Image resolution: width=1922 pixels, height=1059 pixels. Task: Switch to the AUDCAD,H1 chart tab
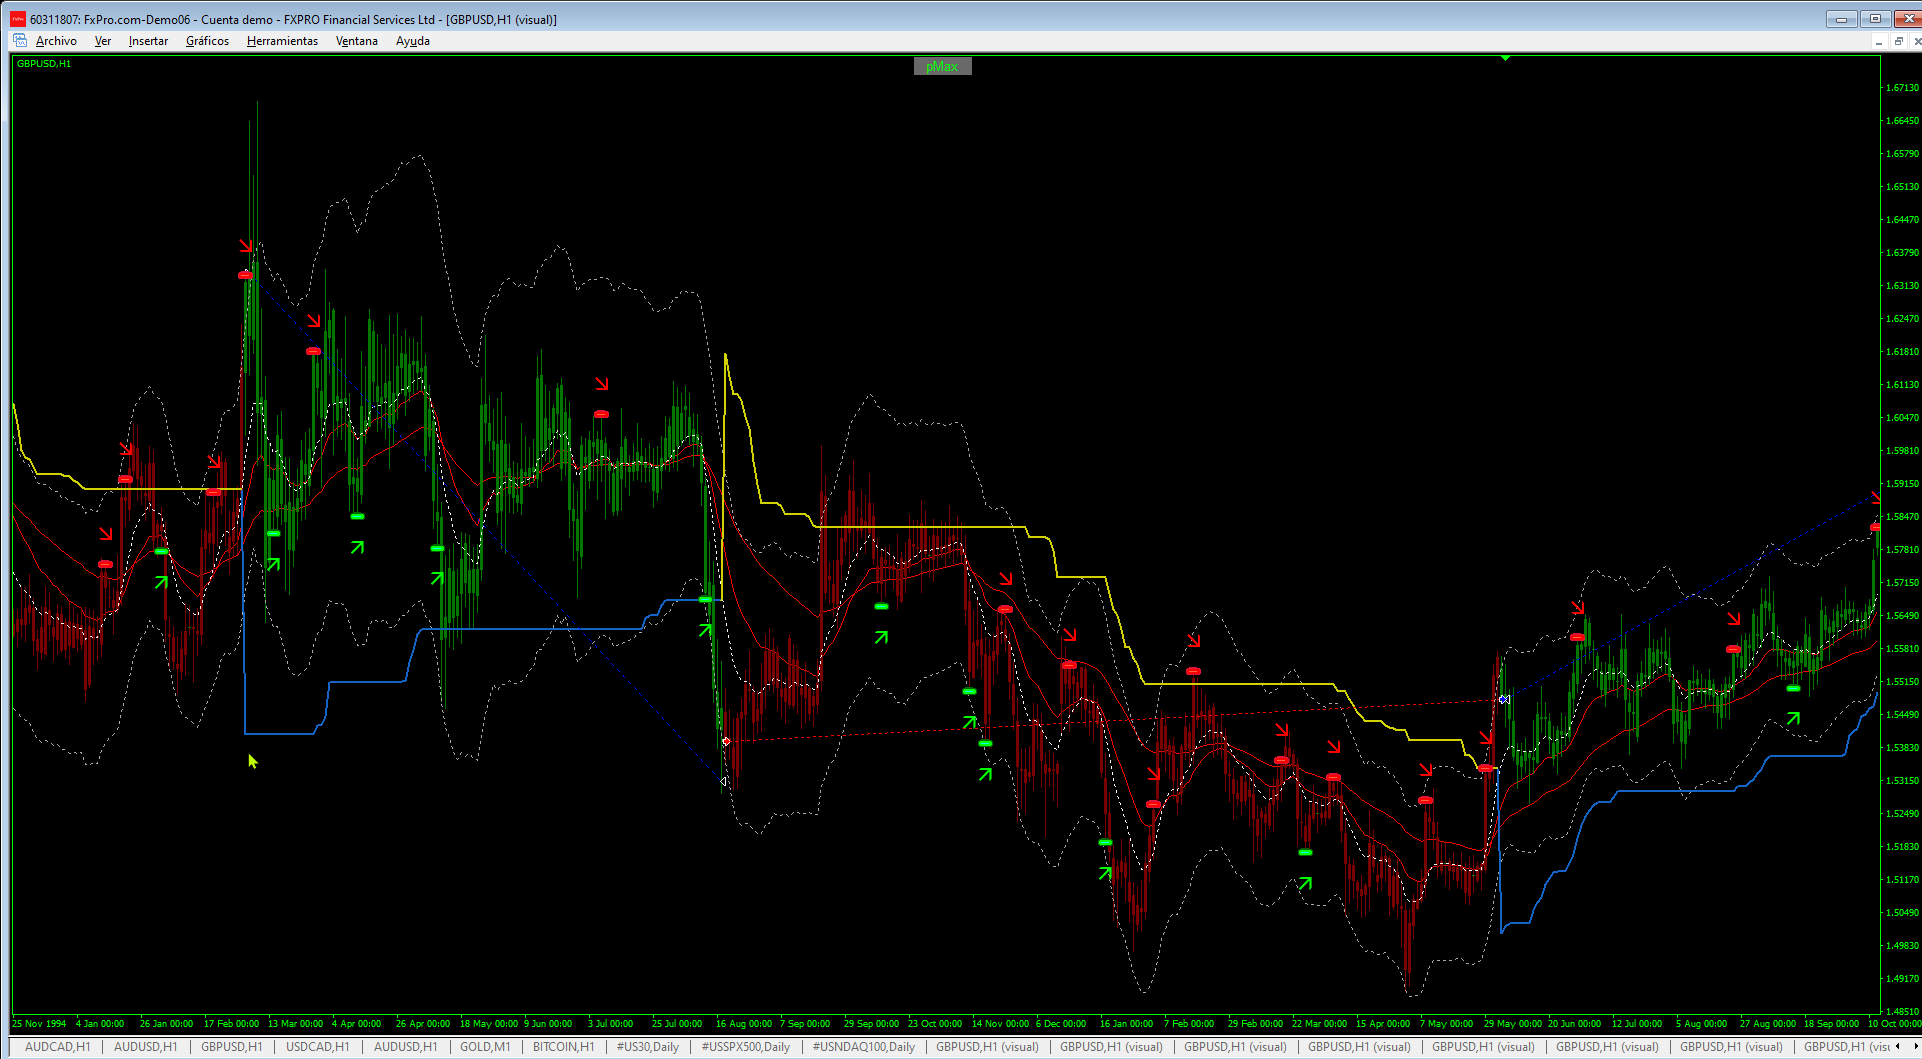pyautogui.click(x=57, y=1047)
